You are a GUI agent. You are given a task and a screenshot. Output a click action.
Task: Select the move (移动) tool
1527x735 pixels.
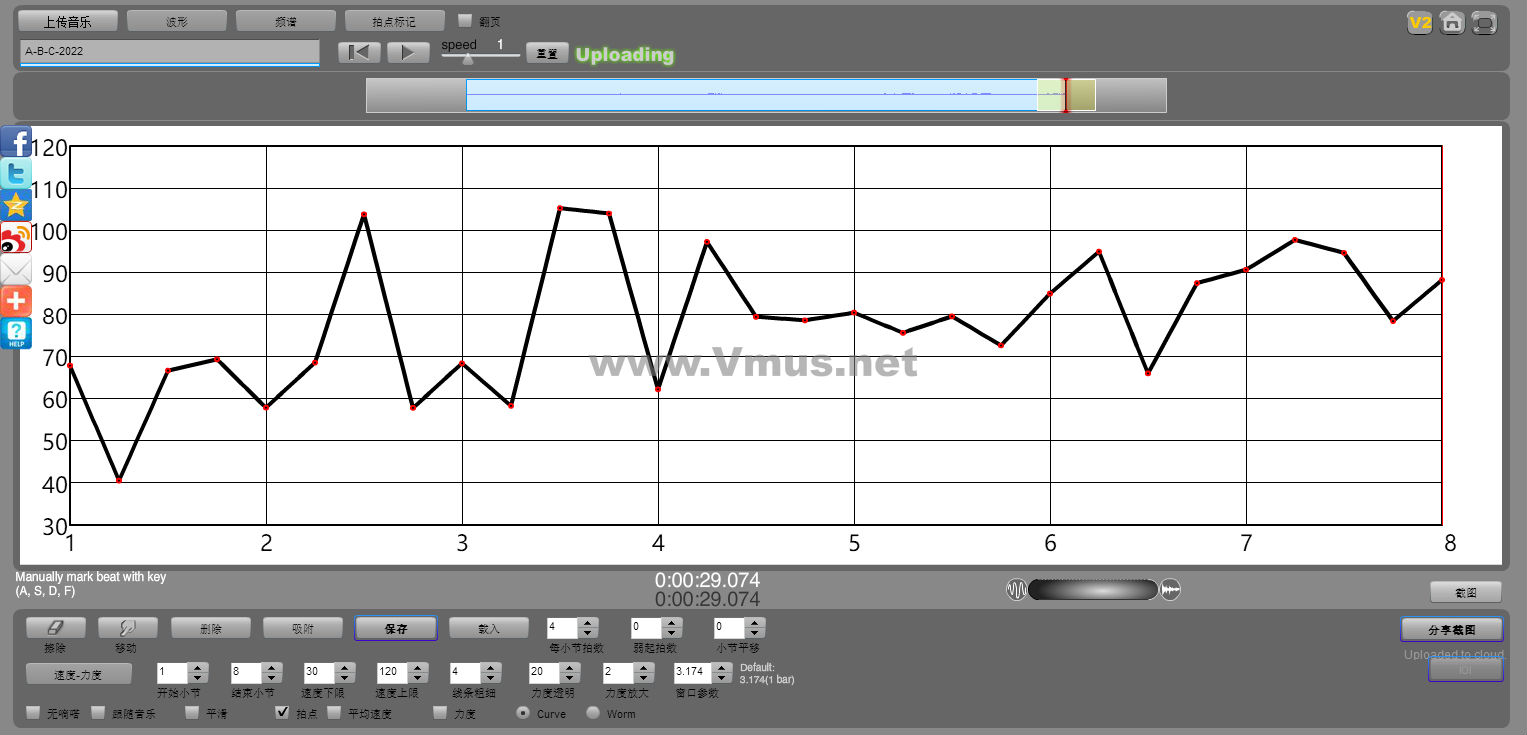(125, 628)
